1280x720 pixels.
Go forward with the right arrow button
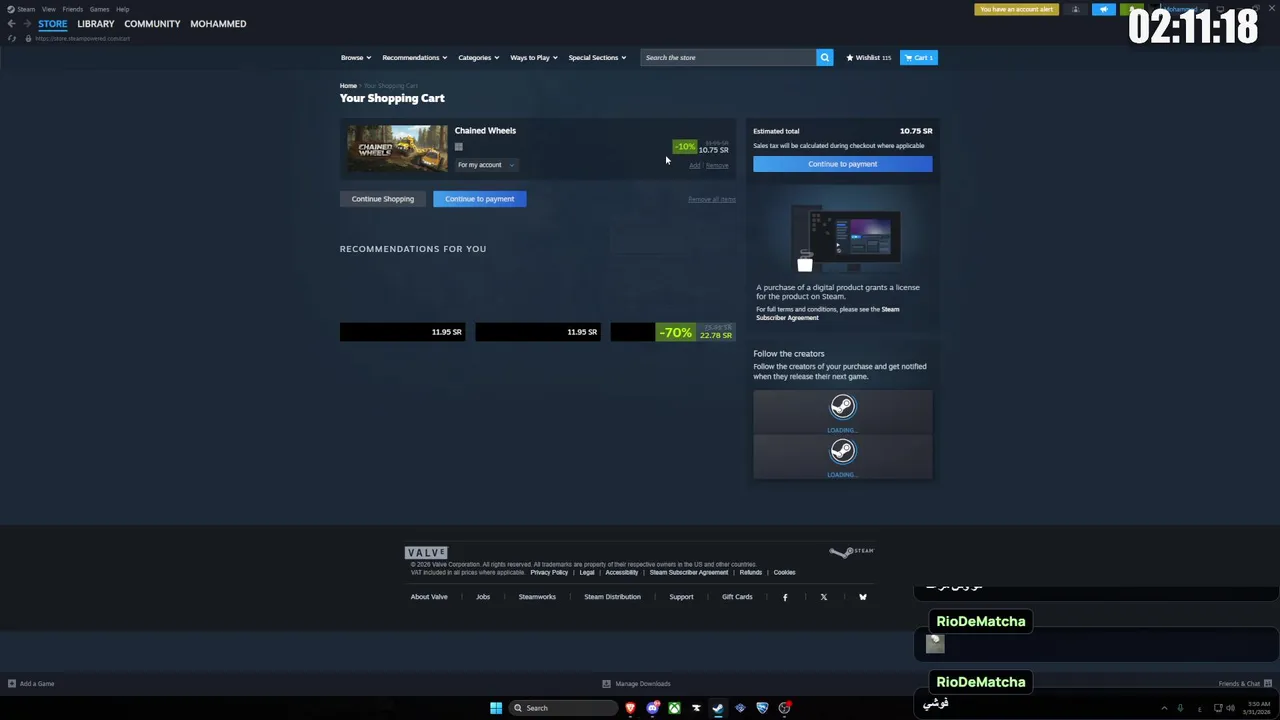[x=25, y=23]
